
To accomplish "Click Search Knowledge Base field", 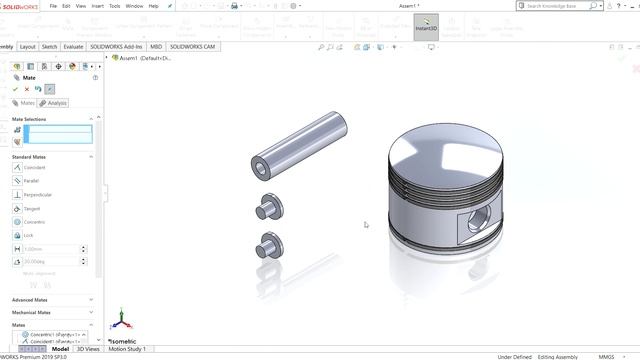I will coord(551,6).
